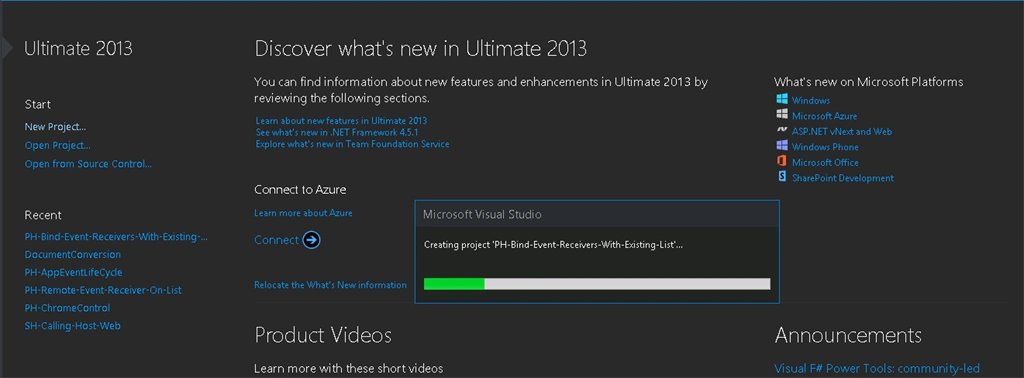Click the Connect arrow circle icon
The height and width of the screenshot is (378, 1024).
[x=312, y=240]
